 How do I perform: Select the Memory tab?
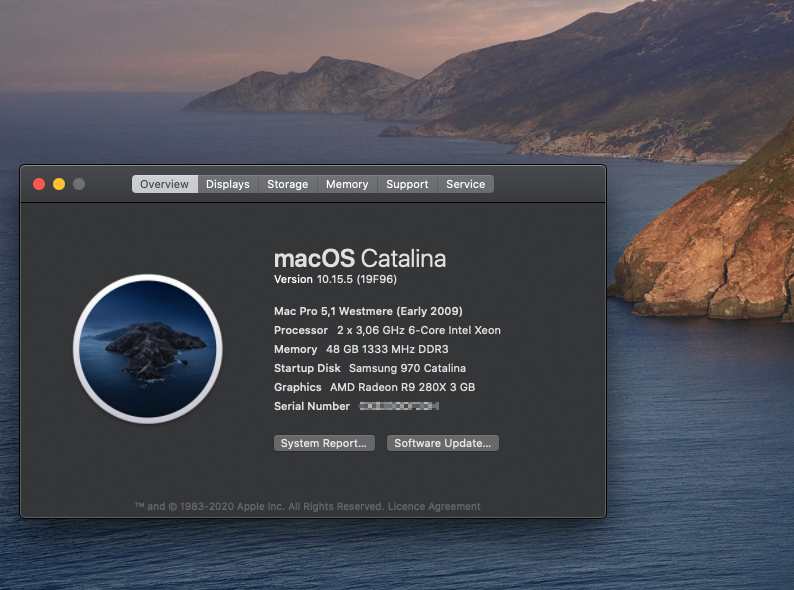click(347, 184)
